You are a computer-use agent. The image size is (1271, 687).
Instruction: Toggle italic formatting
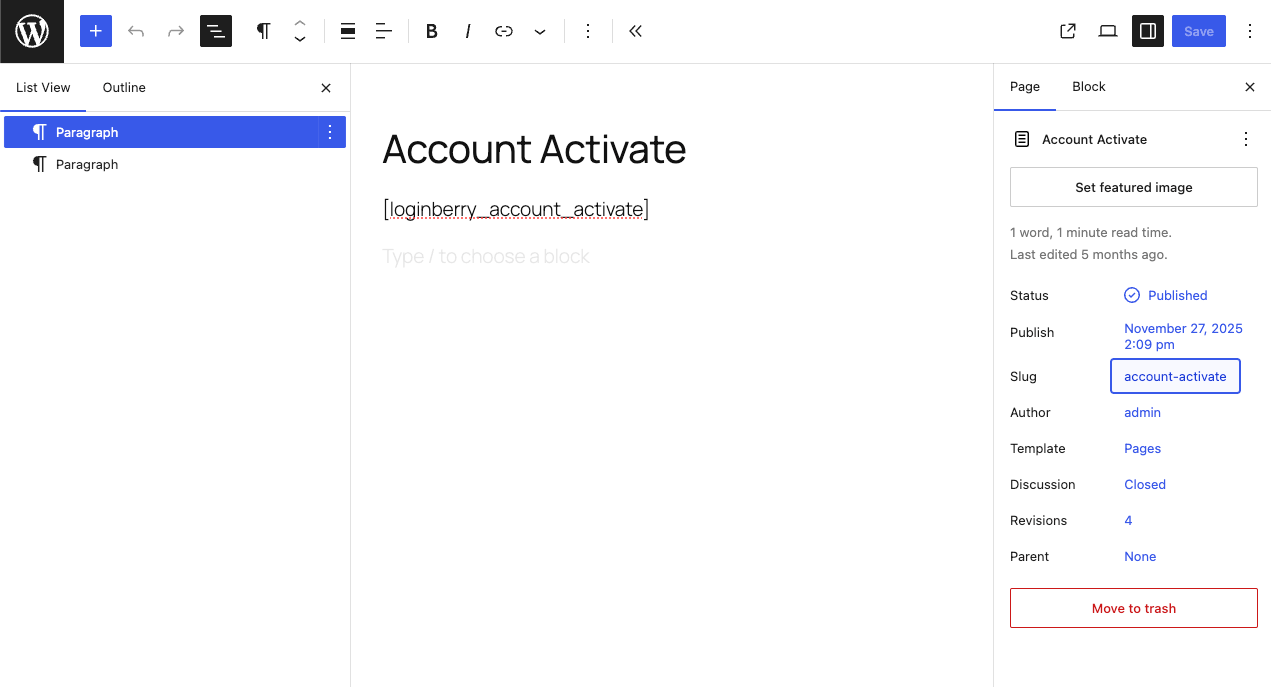pos(468,31)
